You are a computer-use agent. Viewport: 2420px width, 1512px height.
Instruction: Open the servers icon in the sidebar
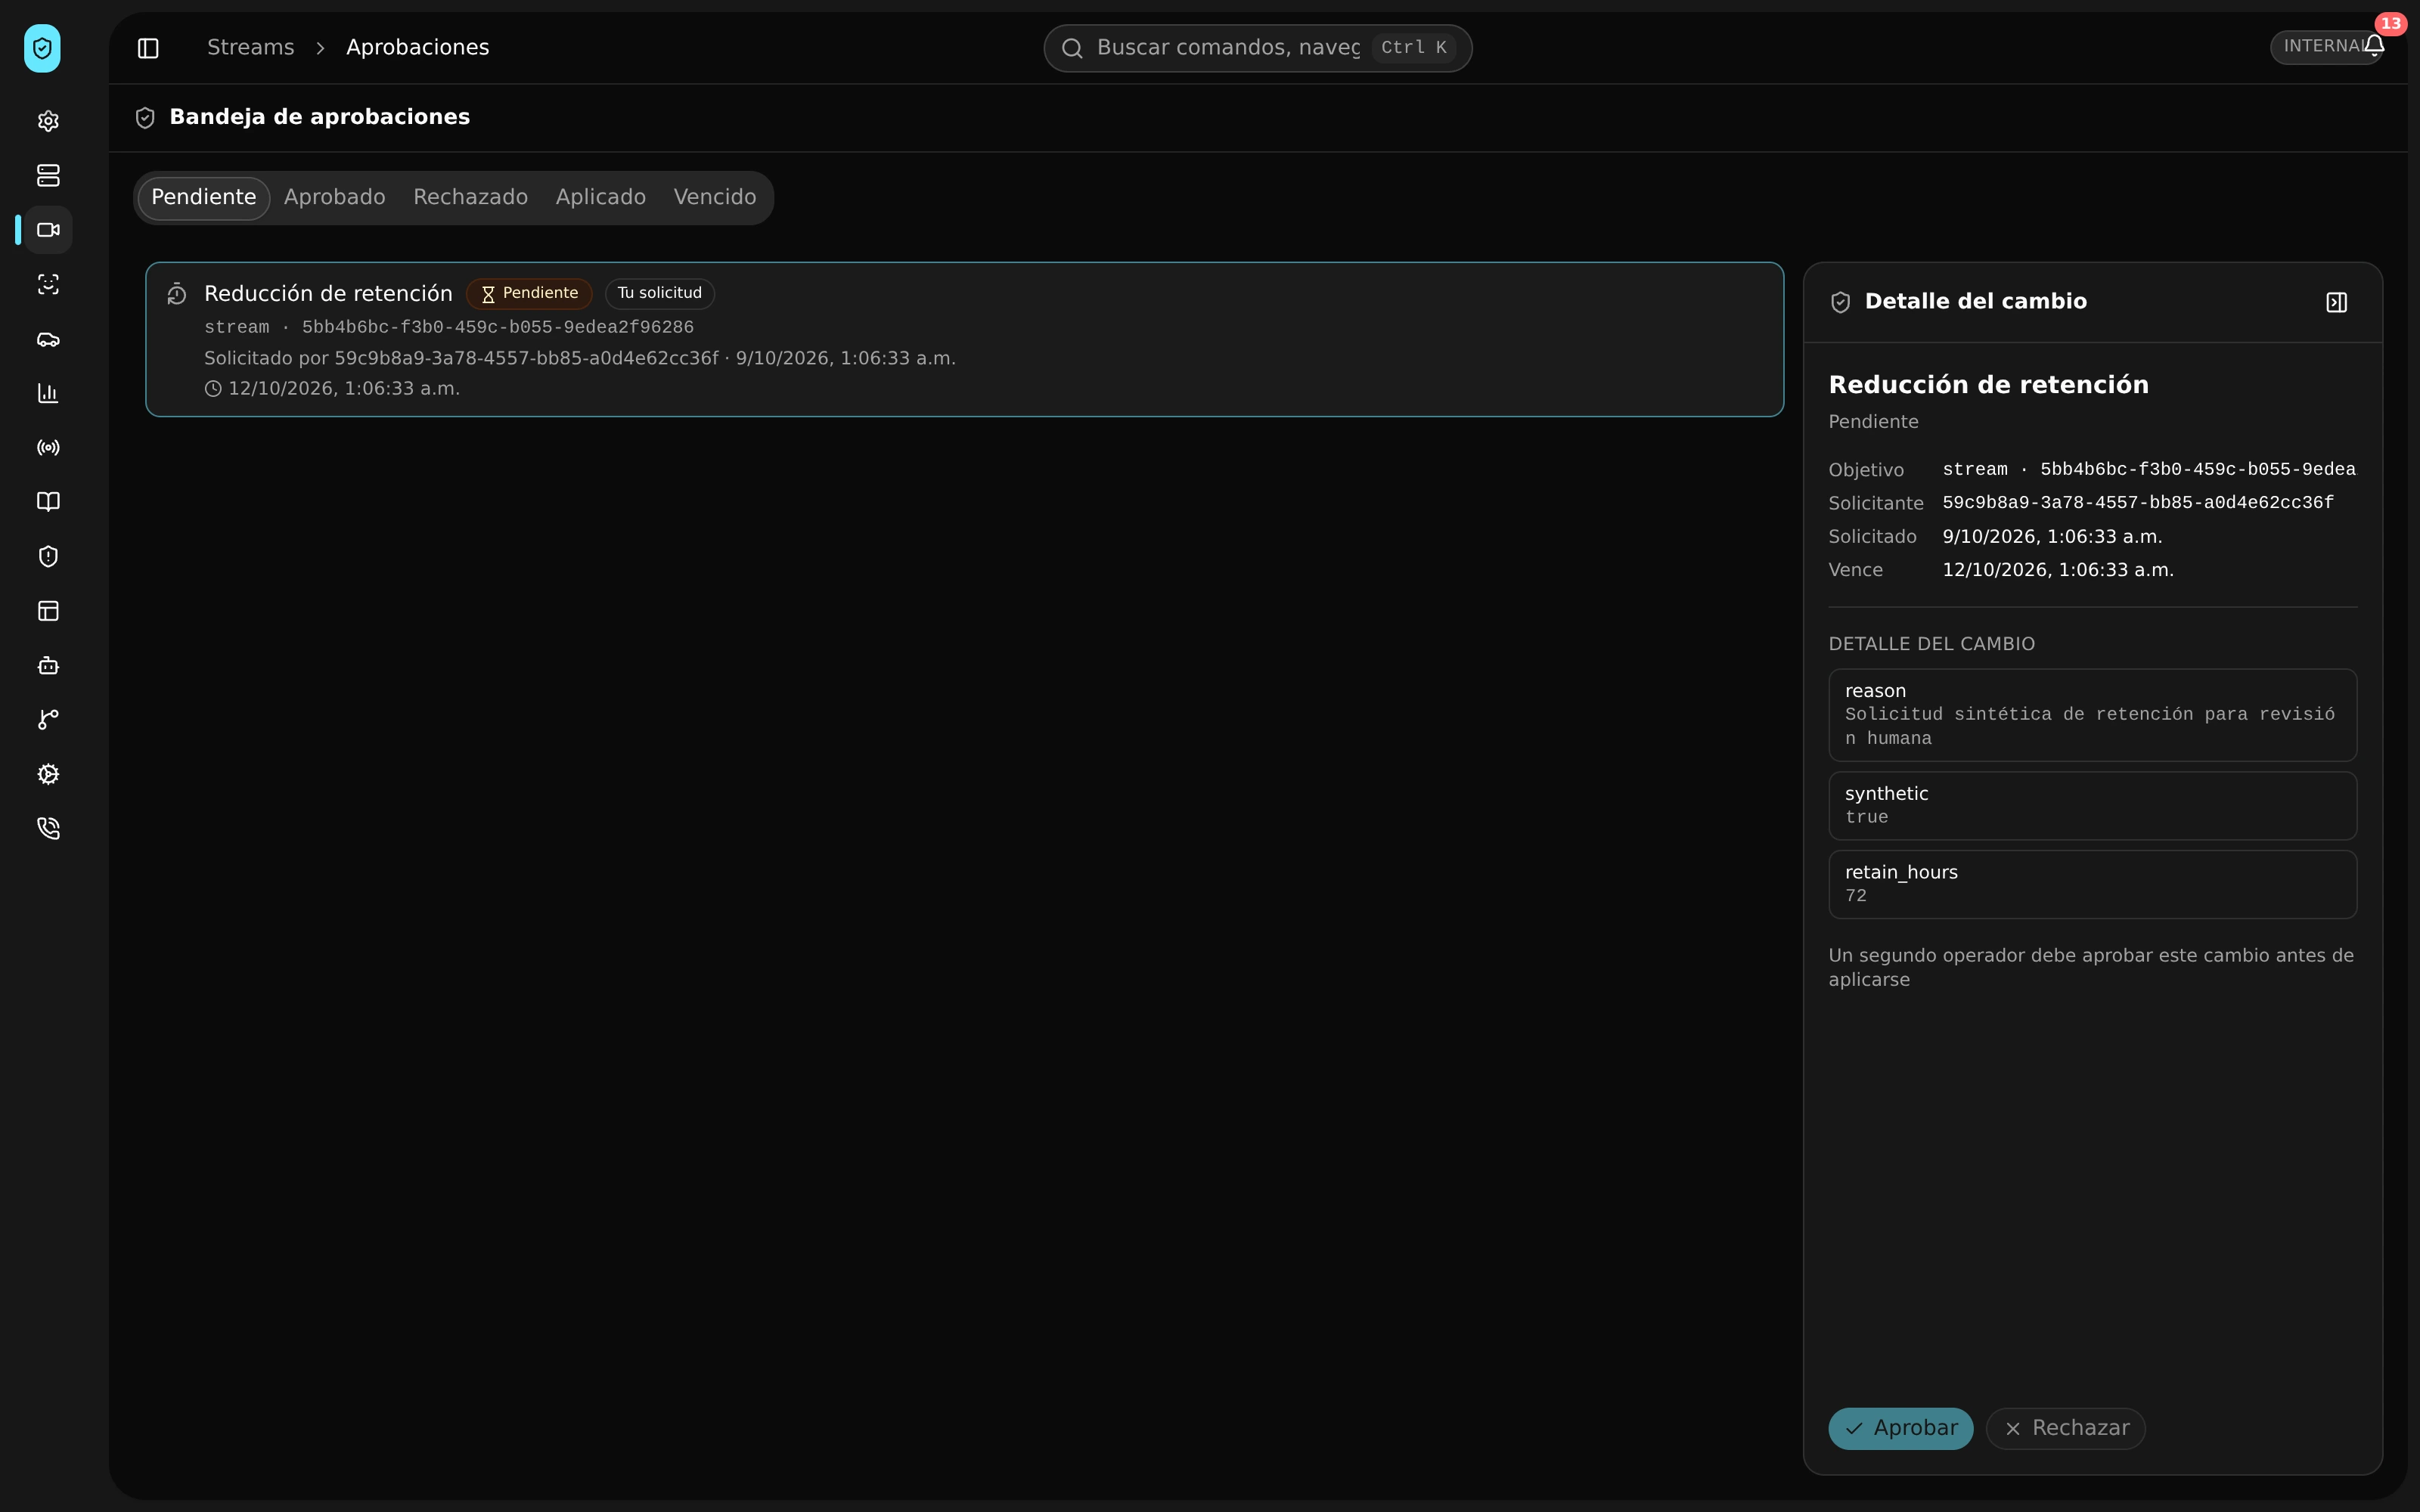[48, 175]
